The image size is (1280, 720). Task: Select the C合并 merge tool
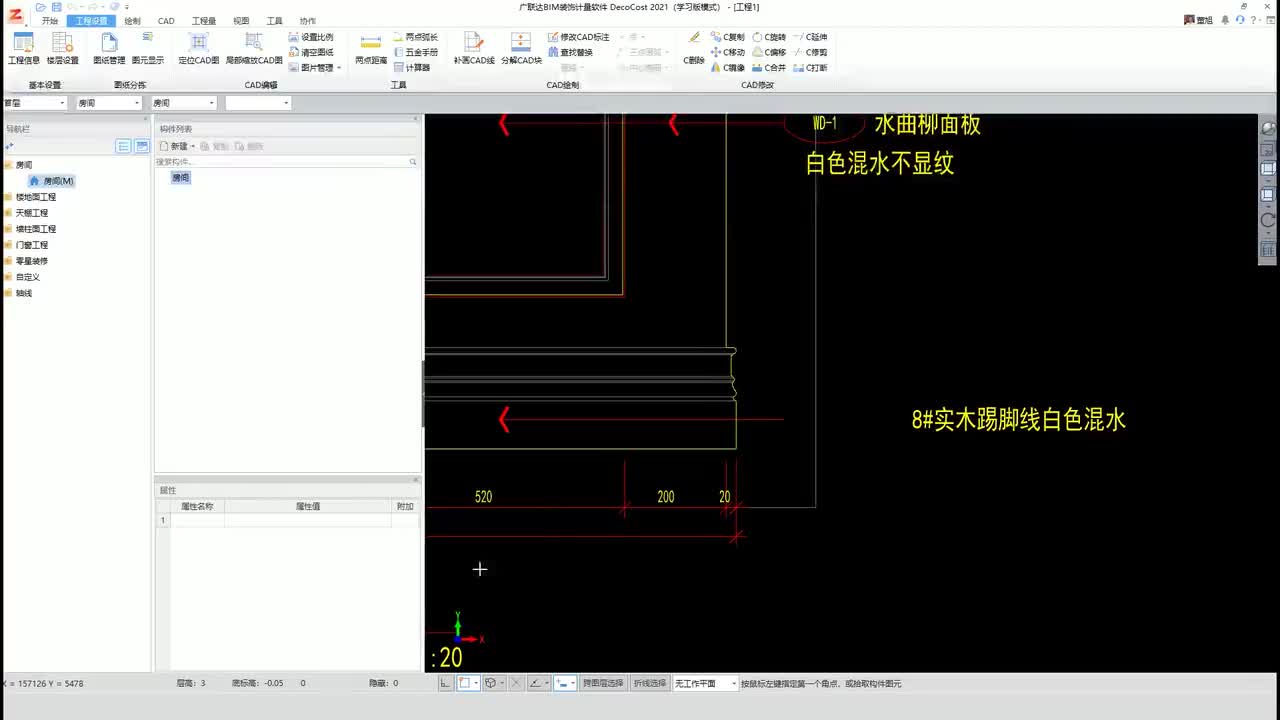[x=769, y=68]
